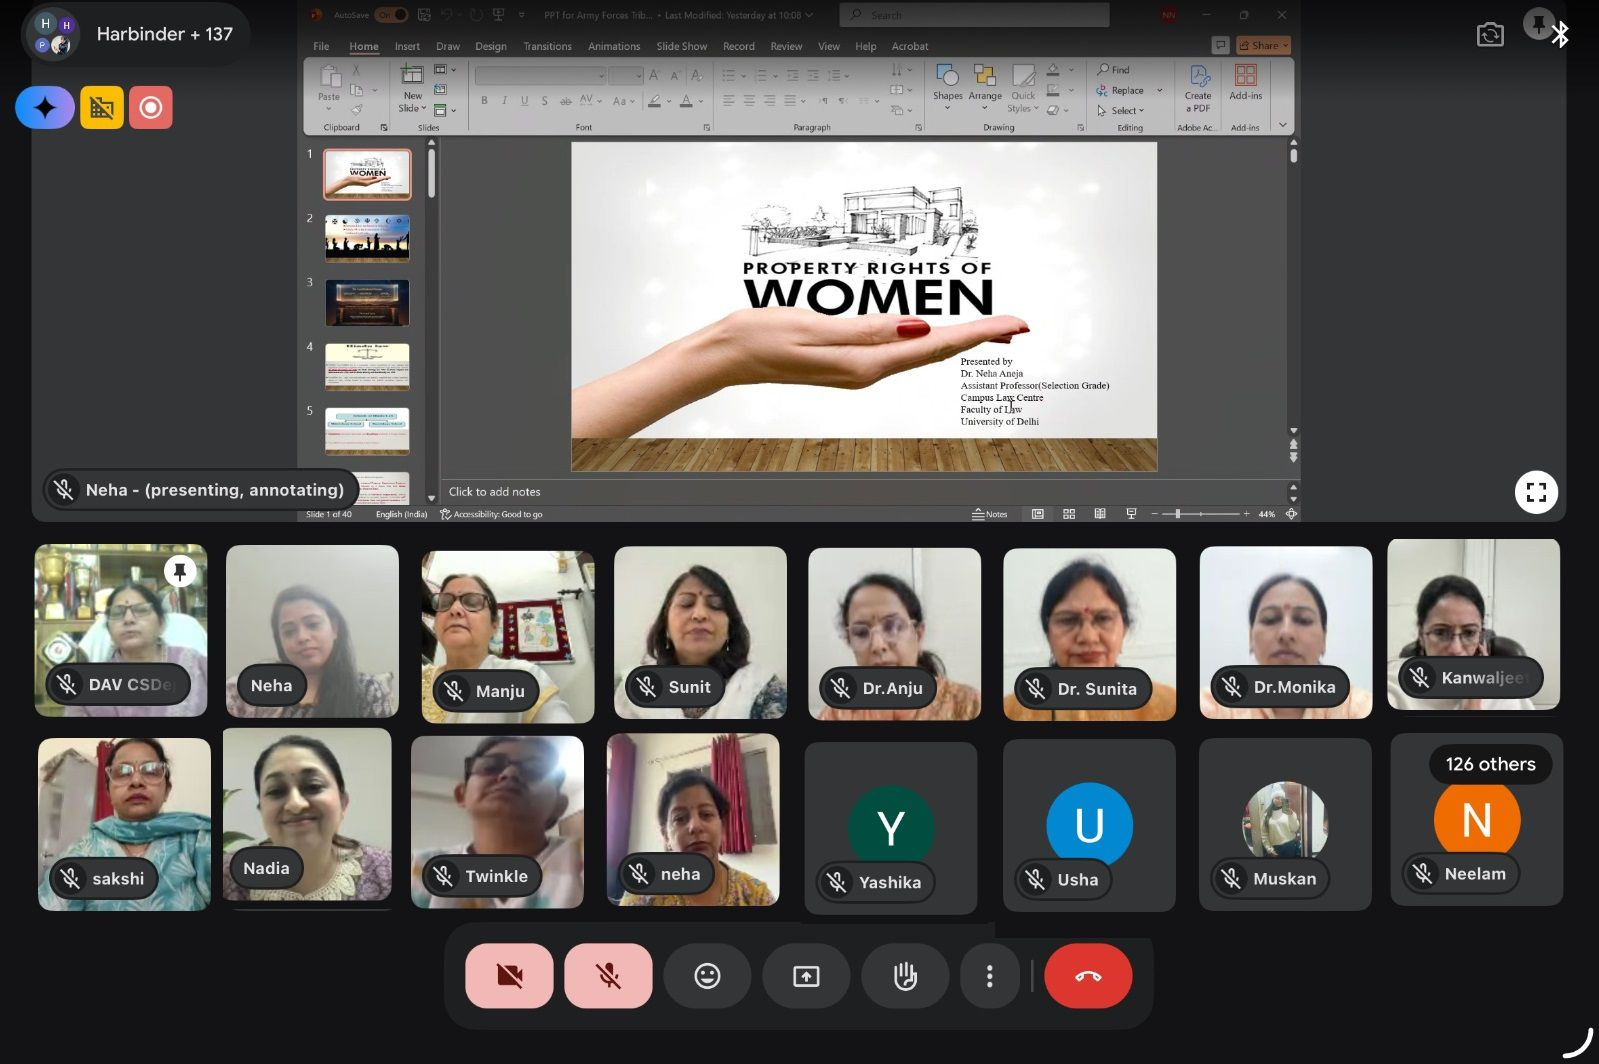Click the share screen icon
The width and height of the screenshot is (1599, 1064).
tap(806, 976)
